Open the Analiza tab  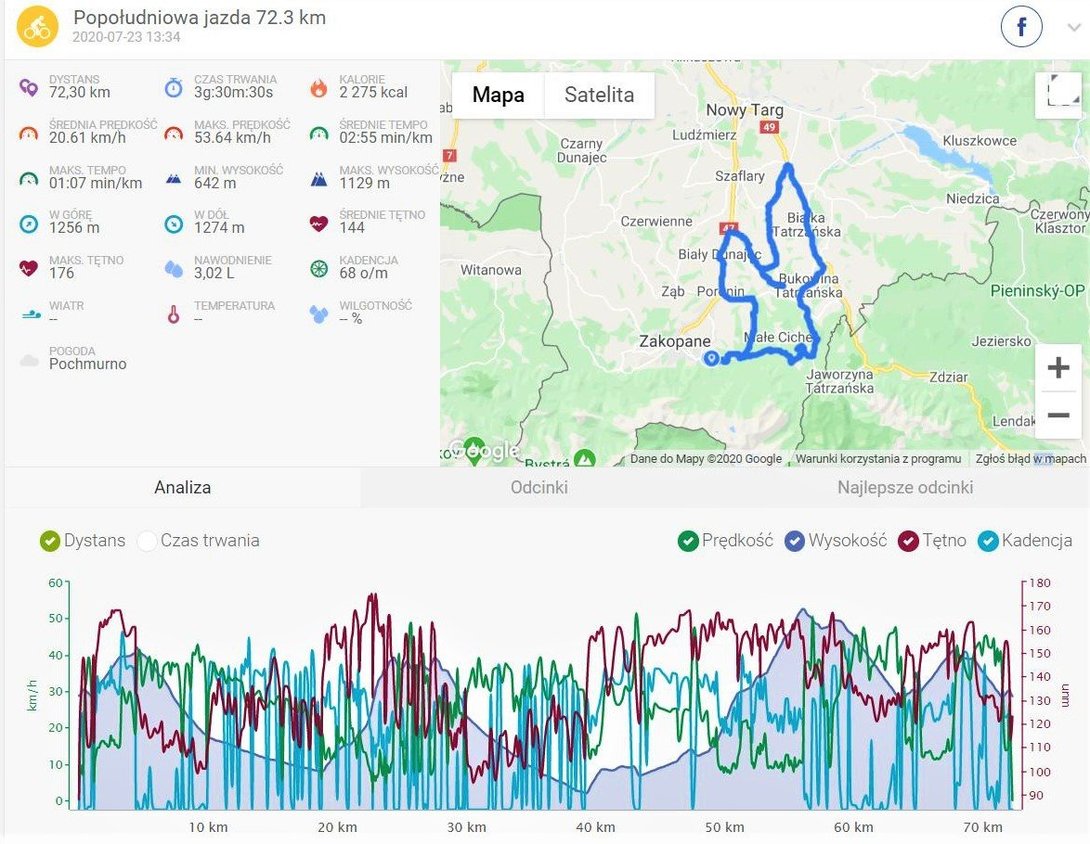click(183, 487)
